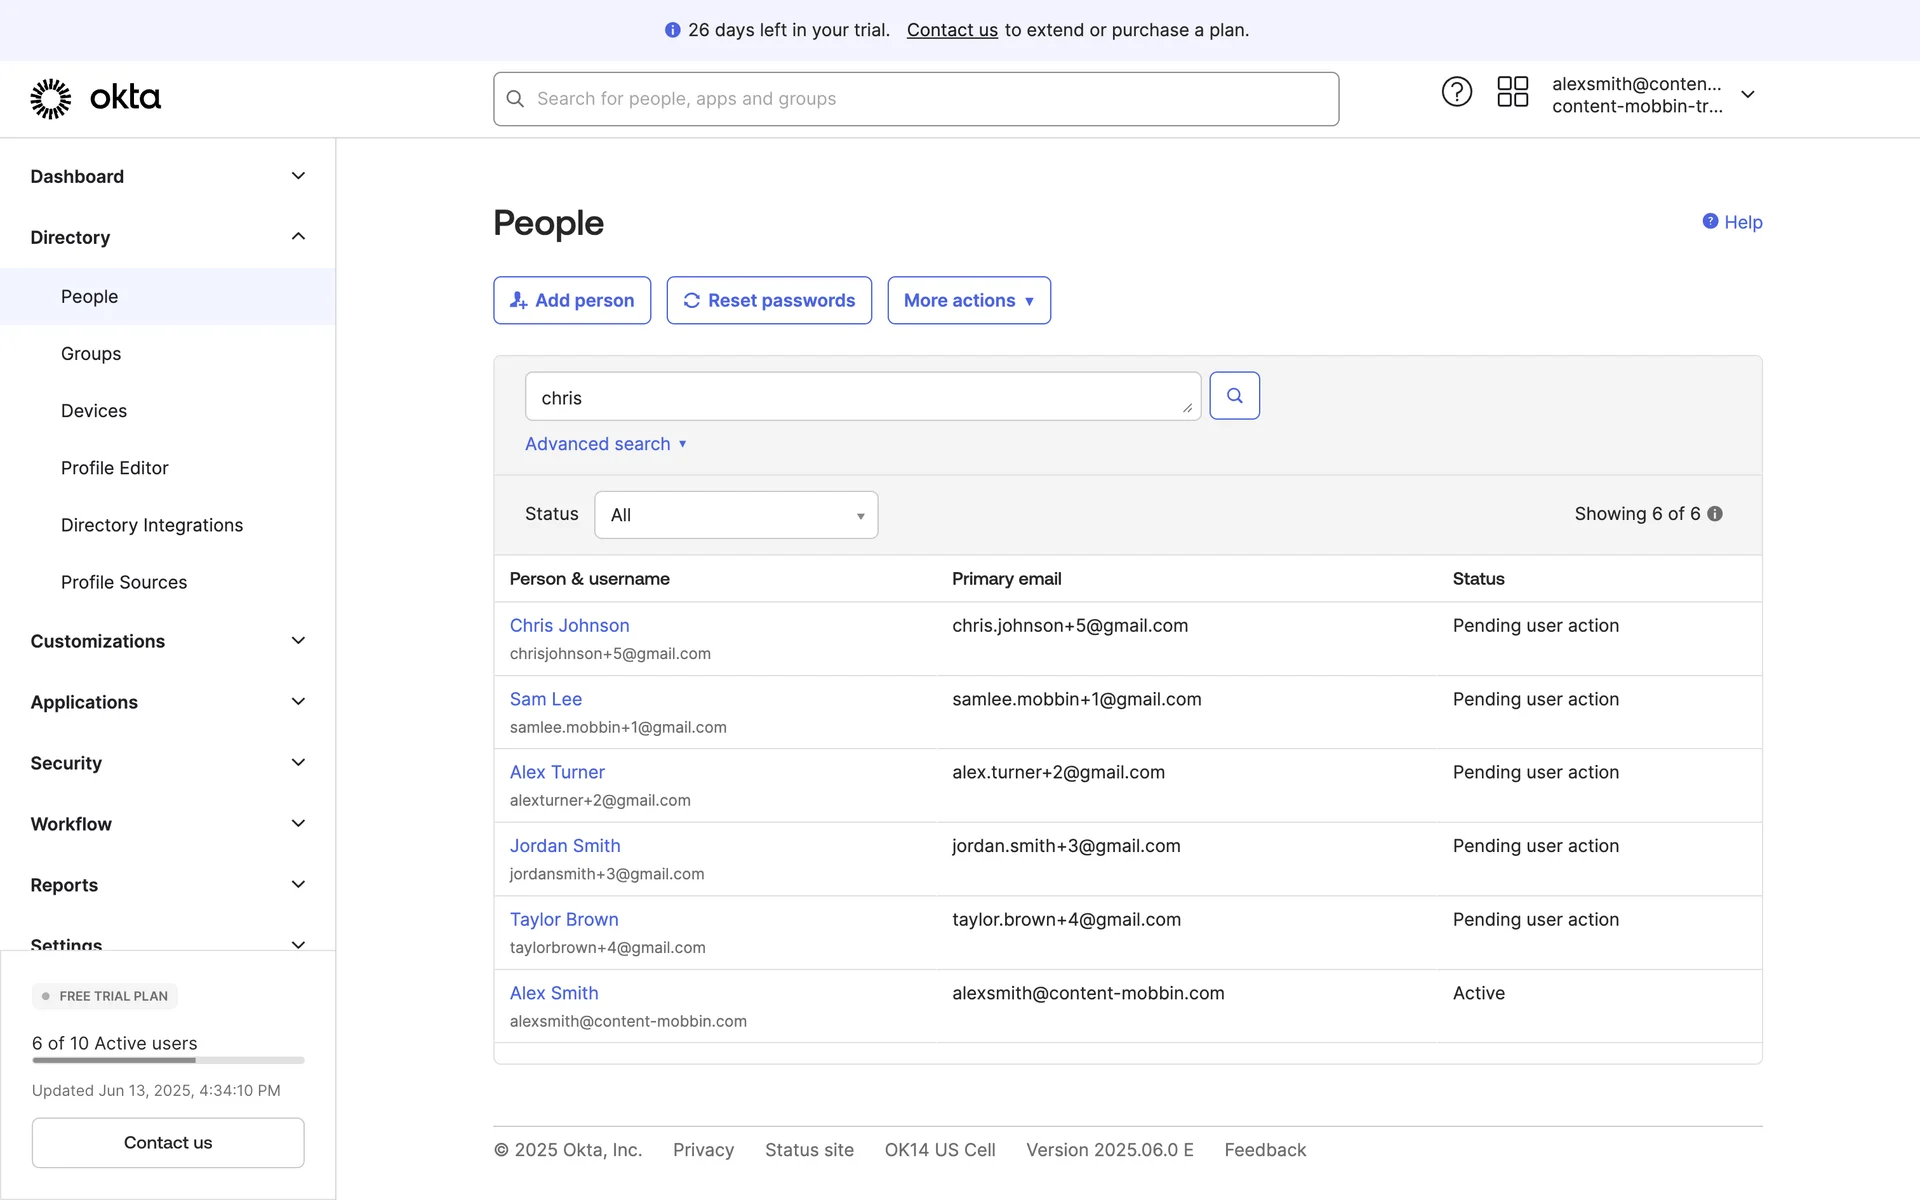Select Groups in the Directory menu
The height and width of the screenshot is (1200, 1920).
[91, 354]
